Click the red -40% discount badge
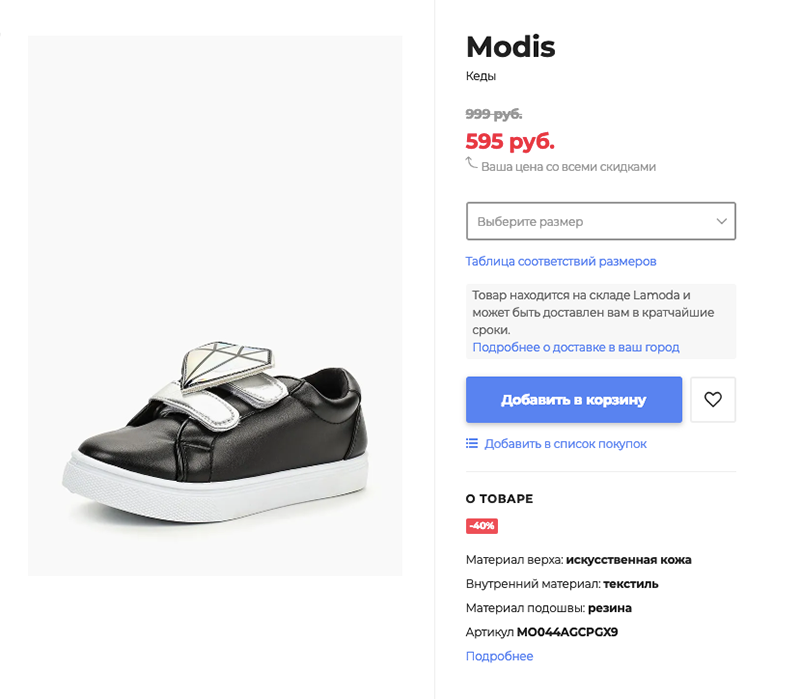 (482, 526)
